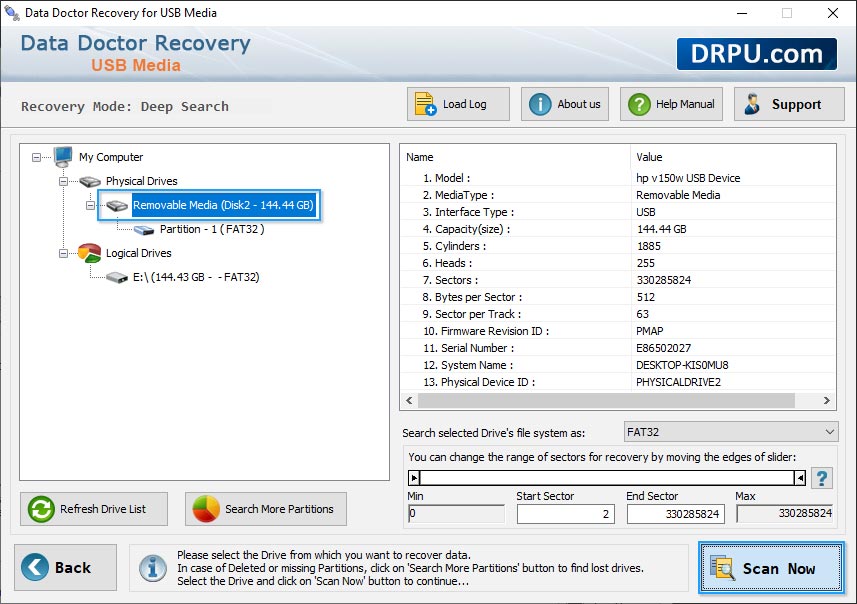Image resolution: width=857 pixels, height=604 pixels.
Task: Click the Removable Media drive icon
Action: [117, 206]
